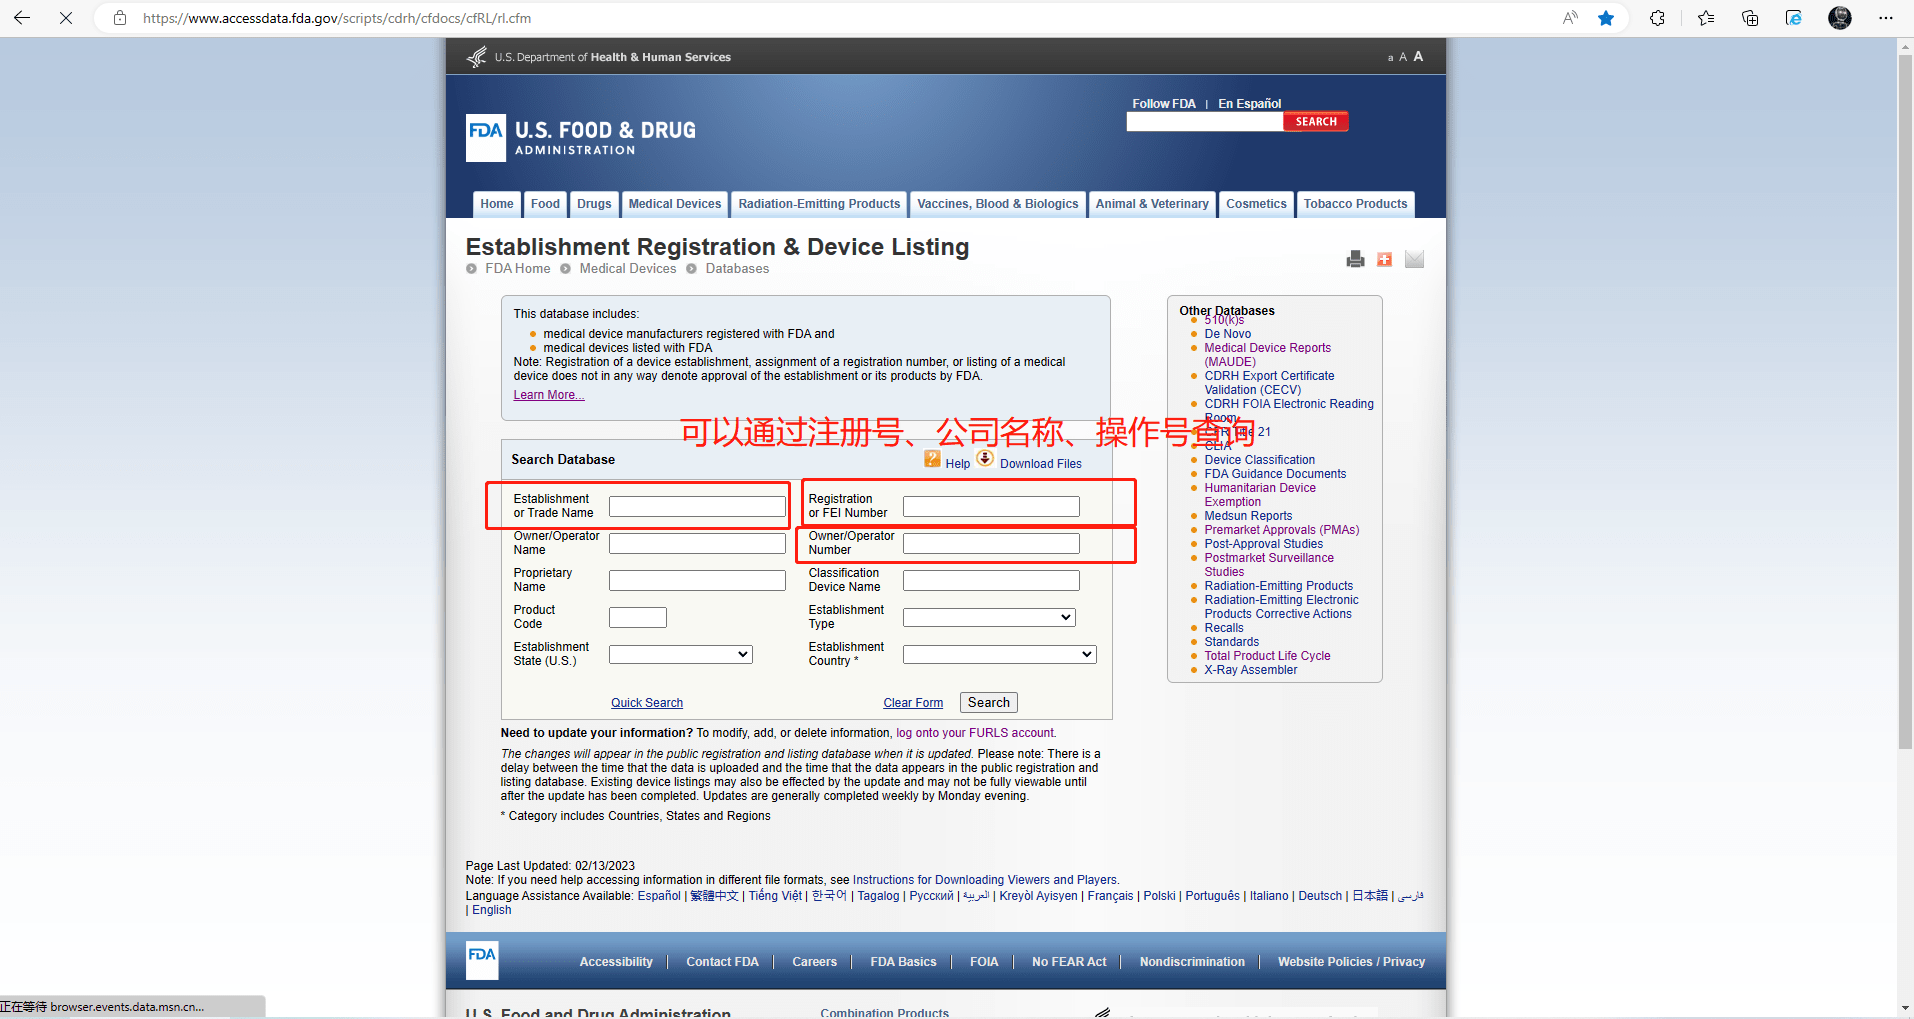Select the smallest text size a
Viewport: 1914px width, 1019px height.
click(x=1390, y=58)
